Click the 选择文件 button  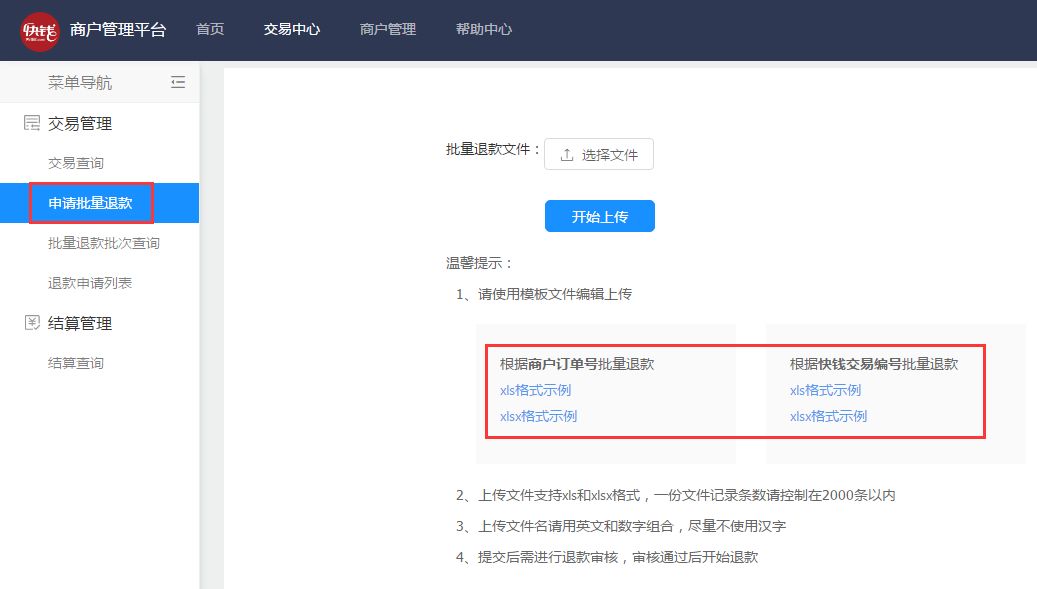[599, 154]
